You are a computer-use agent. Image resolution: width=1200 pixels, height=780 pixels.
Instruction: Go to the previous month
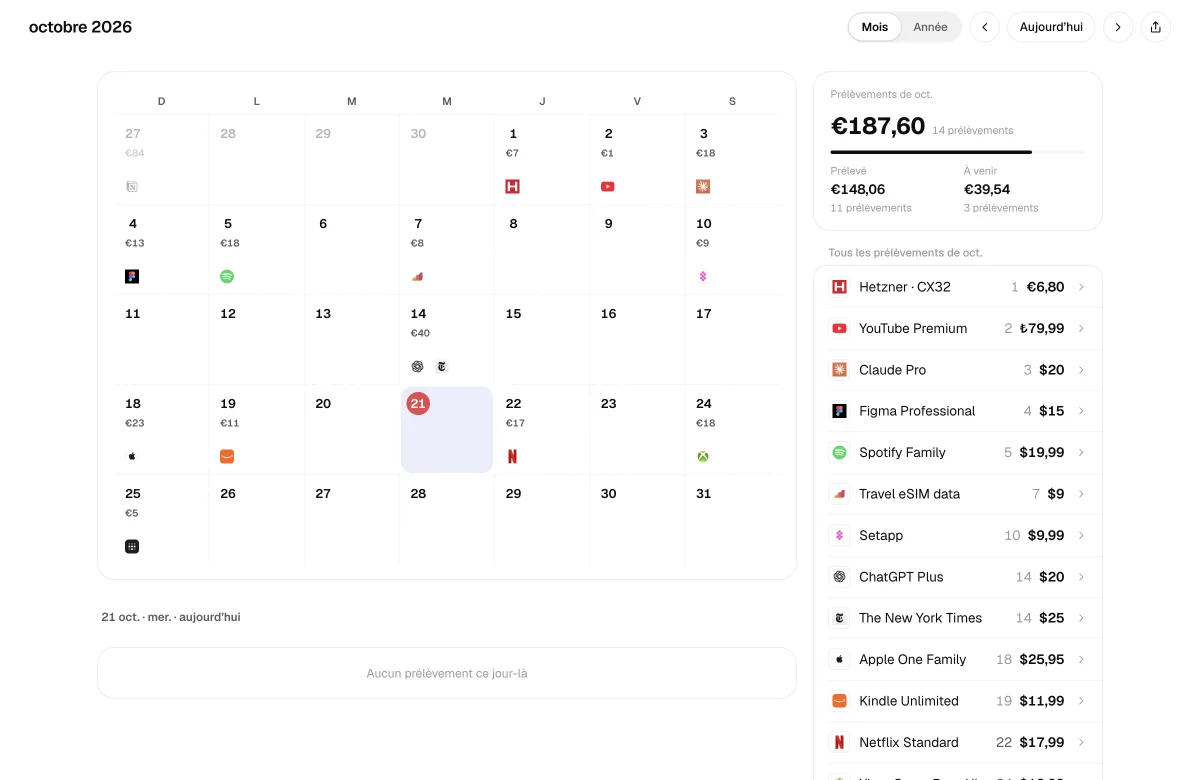click(x=985, y=27)
